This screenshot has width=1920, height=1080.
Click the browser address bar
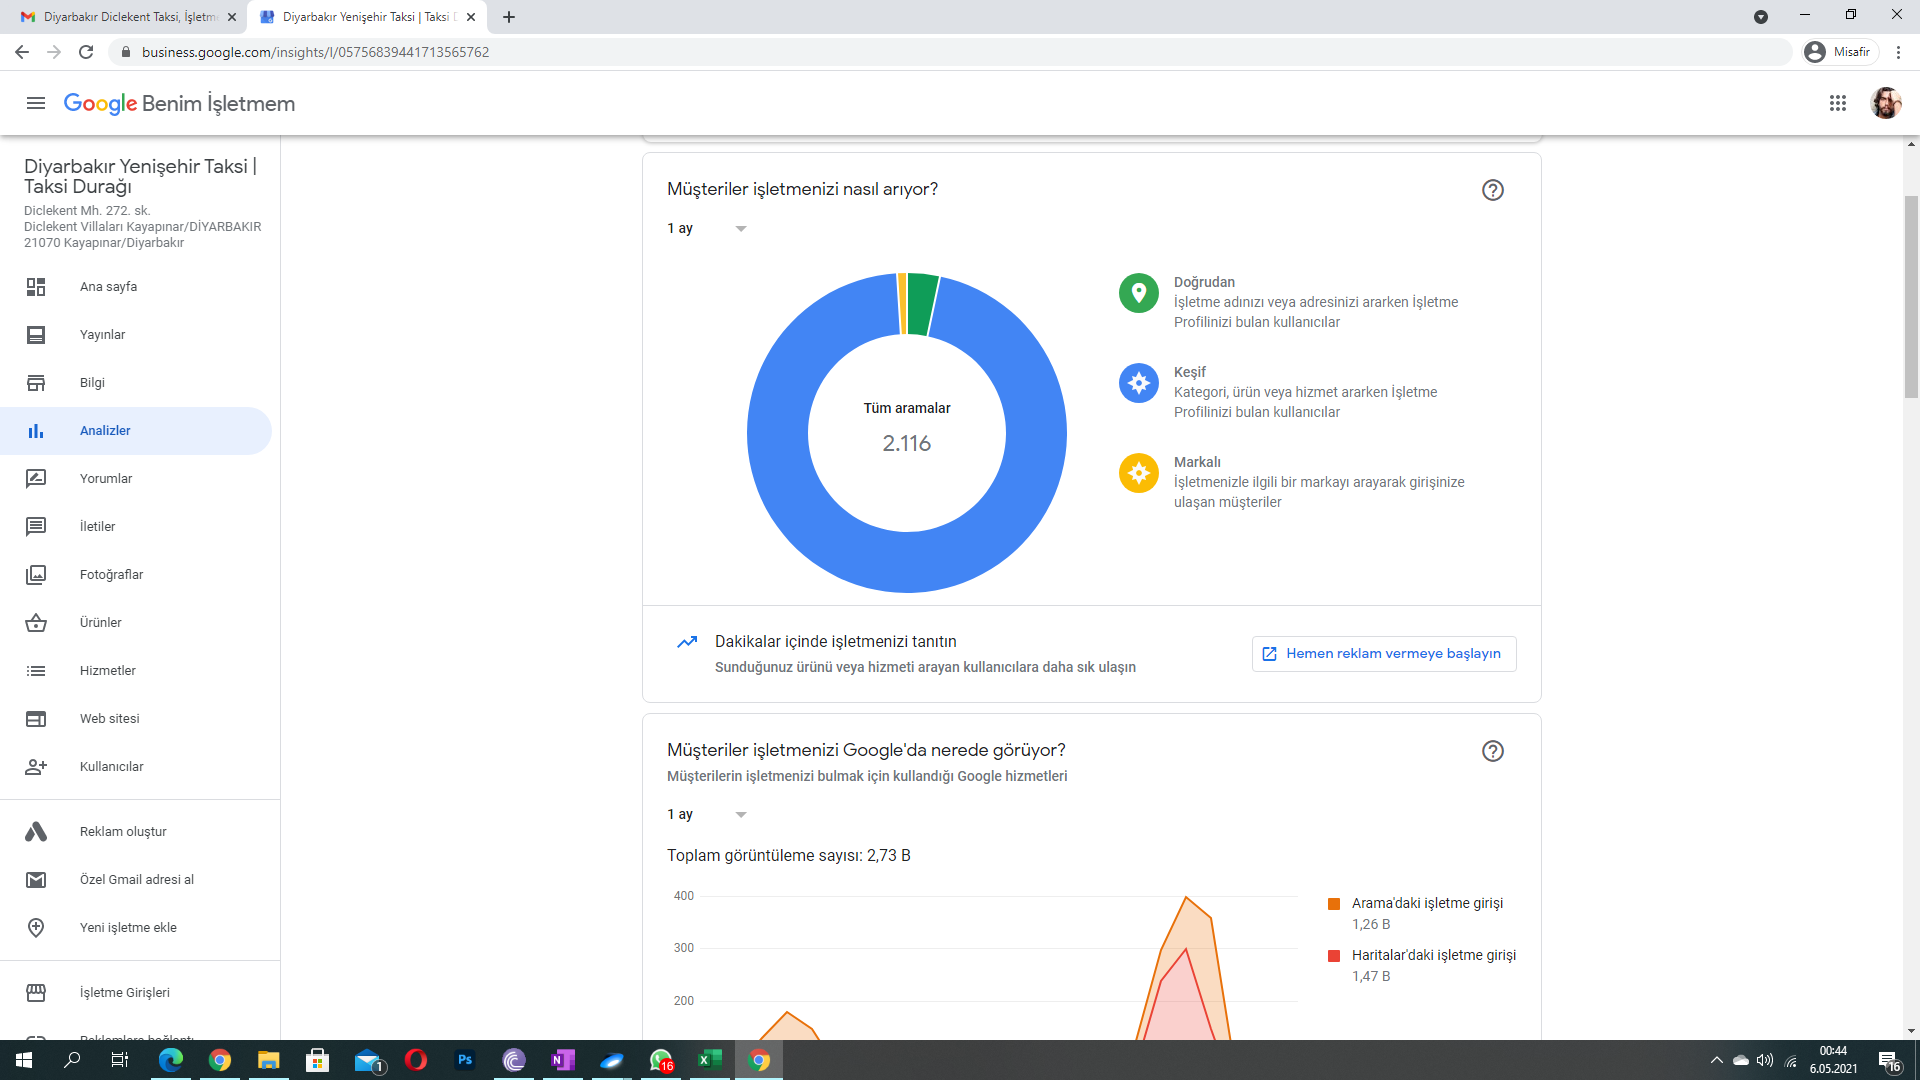click(x=950, y=52)
